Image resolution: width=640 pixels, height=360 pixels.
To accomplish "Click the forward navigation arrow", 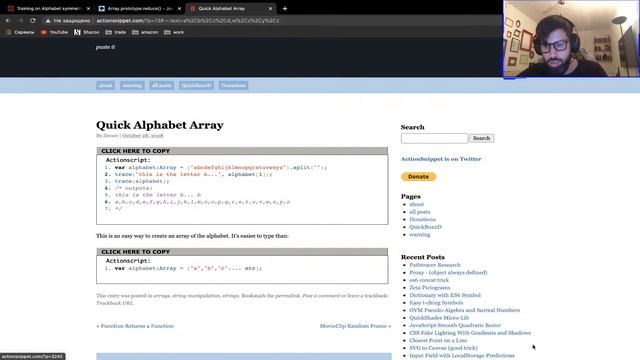I will pos(20,20).
